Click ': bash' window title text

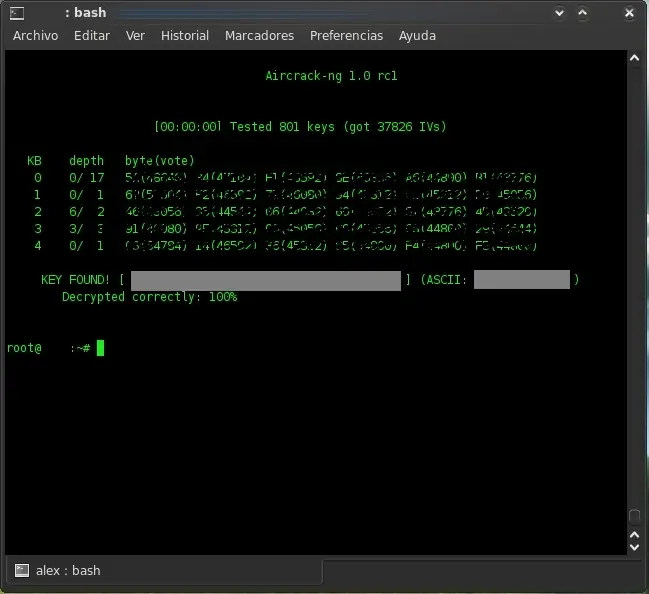(x=86, y=13)
